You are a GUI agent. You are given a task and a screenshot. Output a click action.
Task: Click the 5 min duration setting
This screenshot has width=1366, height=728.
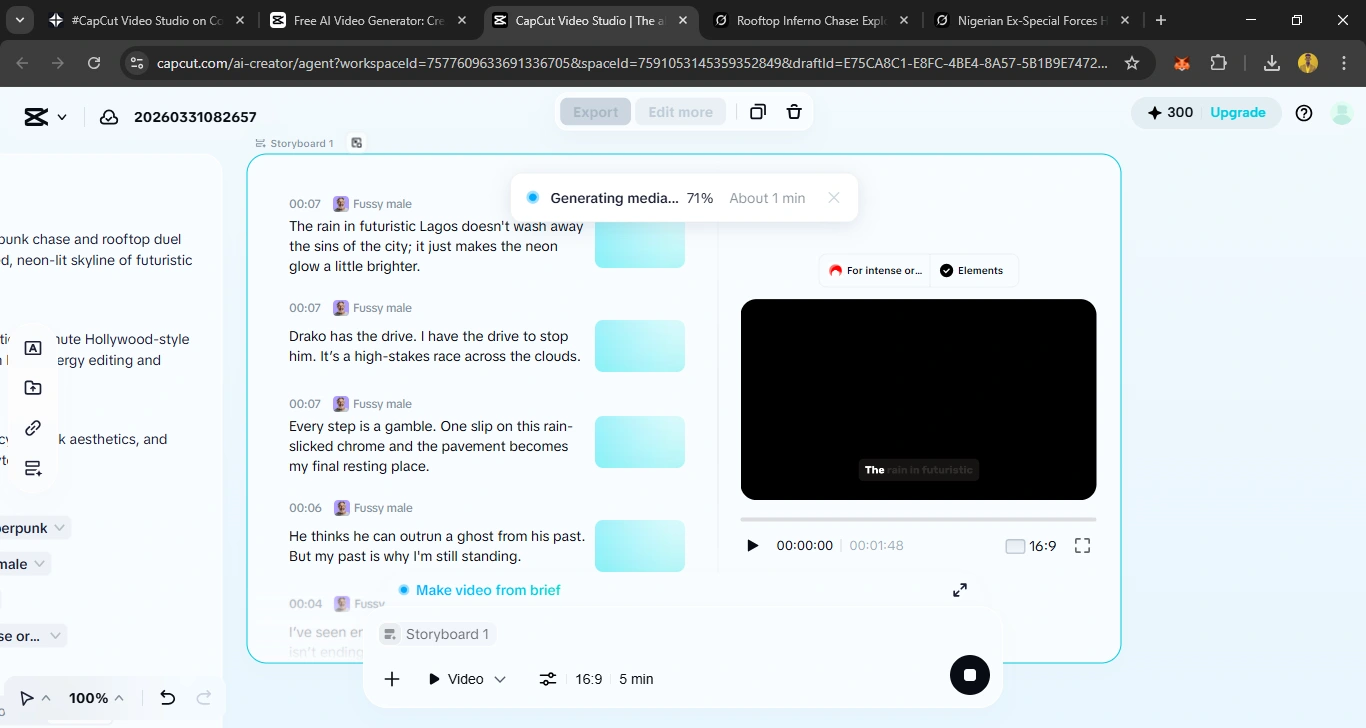coord(636,679)
